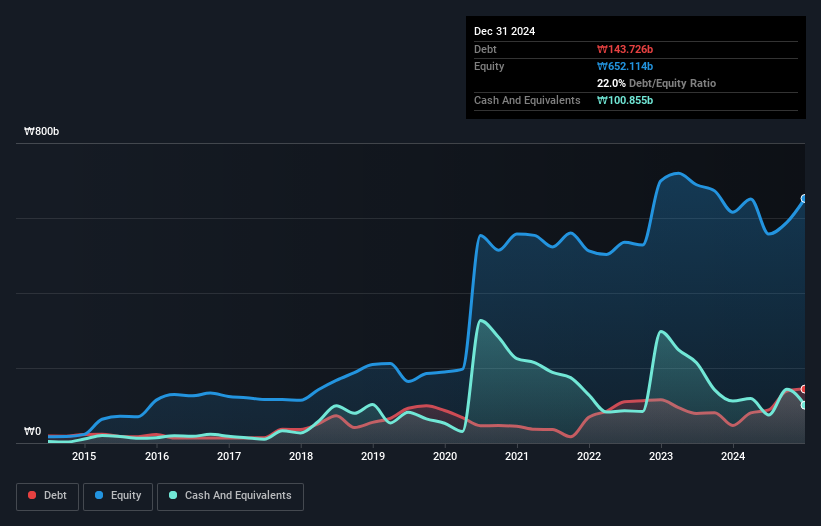This screenshot has width=821, height=526.
Task: Click the Cash value ₩100.855b in tooltip
Action: 625,100
